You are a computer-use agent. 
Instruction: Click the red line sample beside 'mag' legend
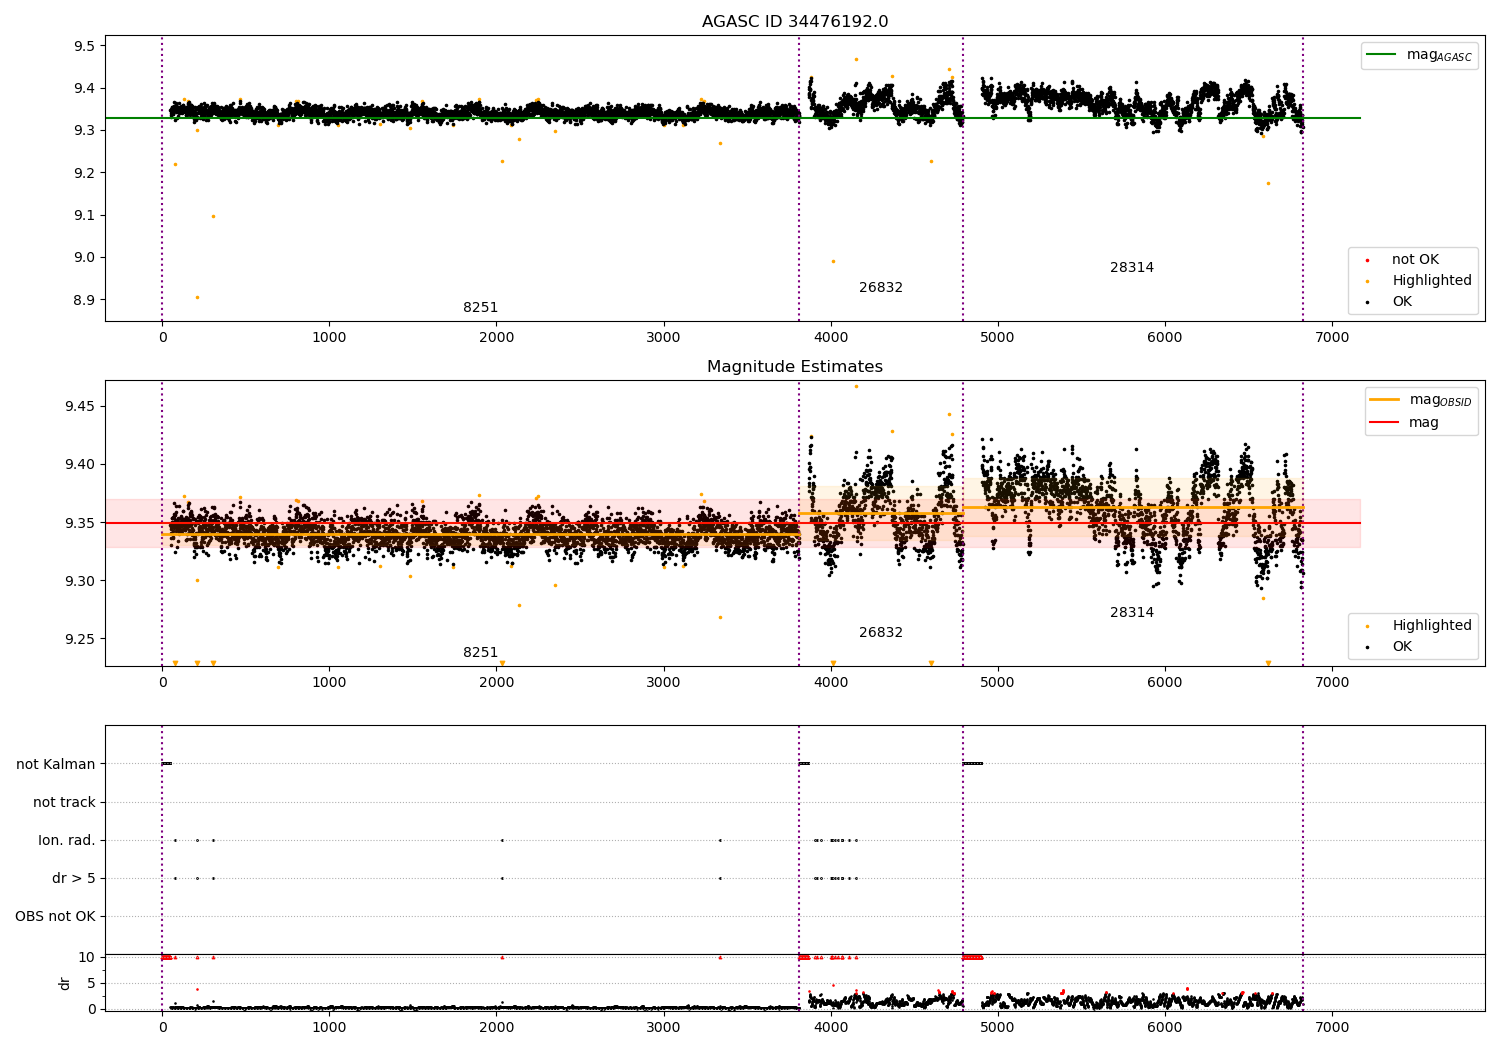click(x=1385, y=423)
